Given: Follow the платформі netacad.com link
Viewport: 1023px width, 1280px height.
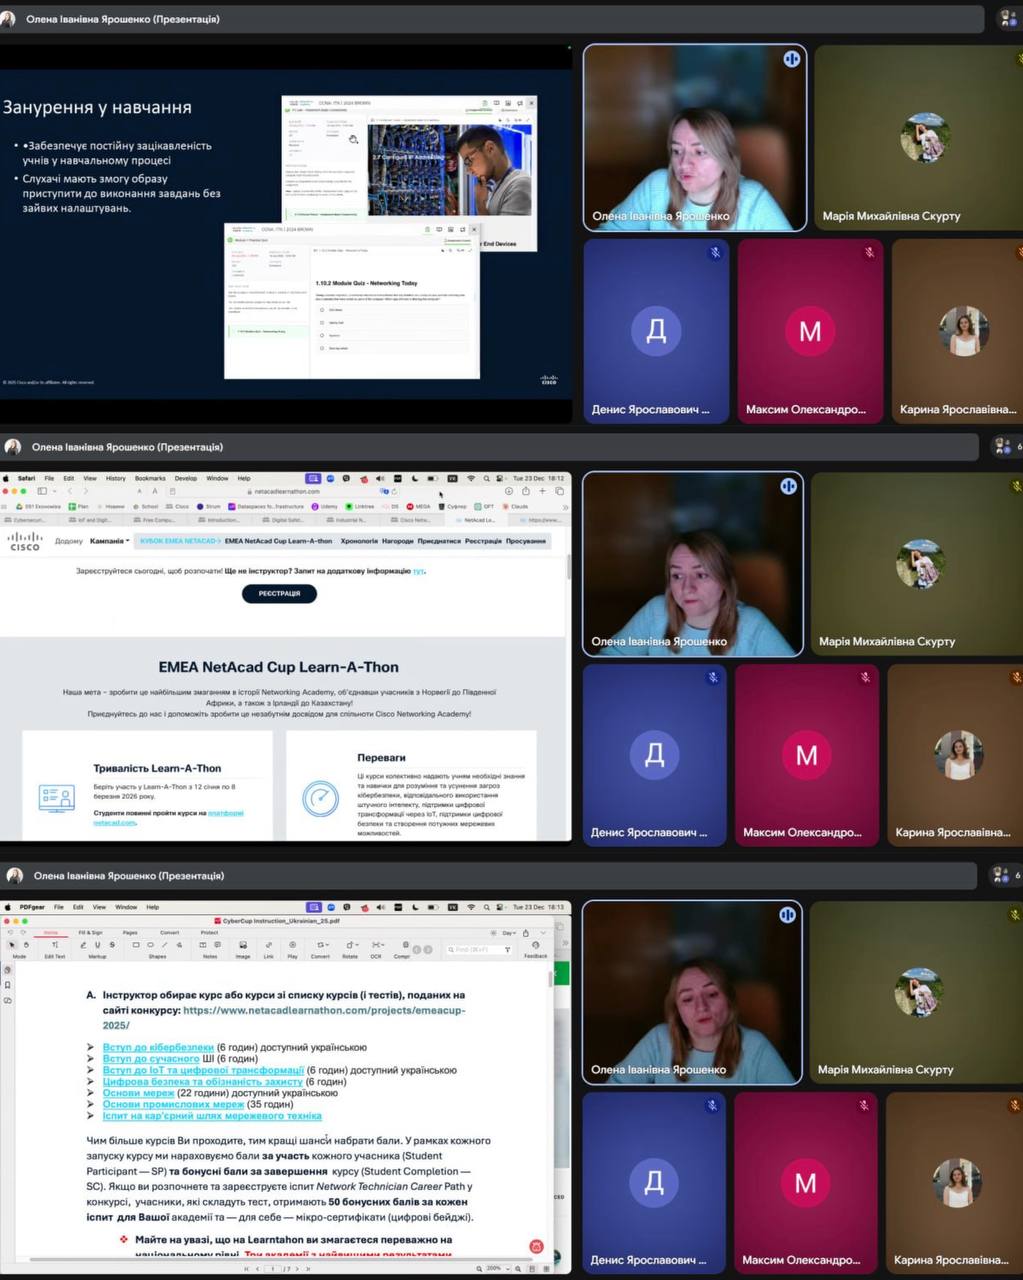Looking at the screenshot, I should [169, 817].
